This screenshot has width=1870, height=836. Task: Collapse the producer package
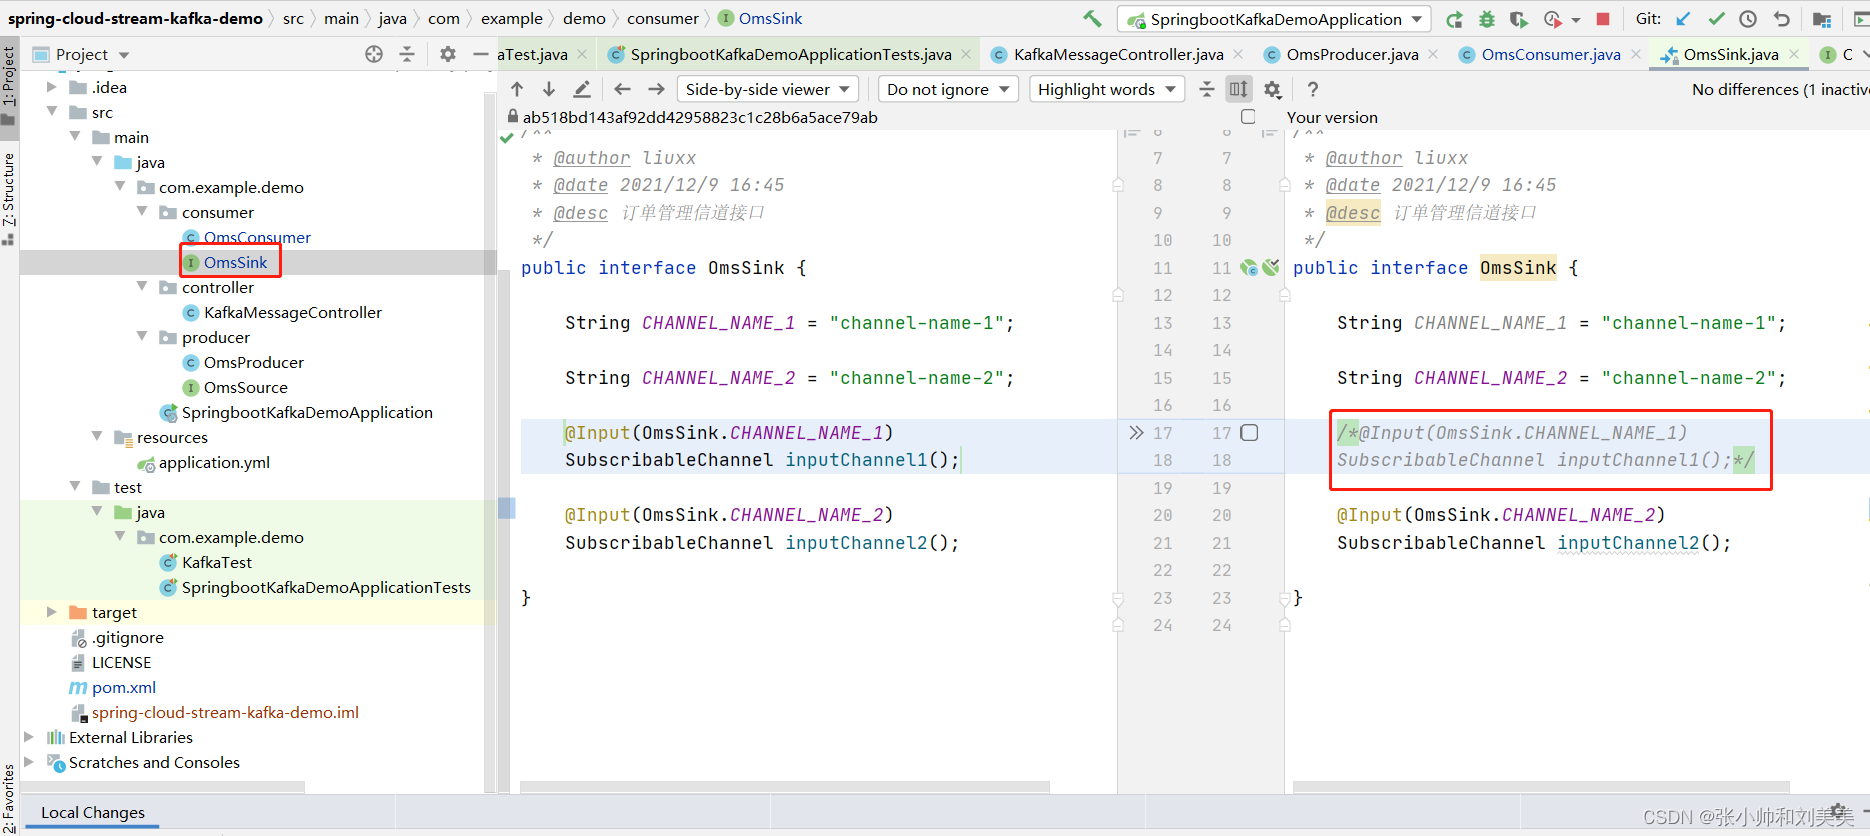[x=142, y=337]
